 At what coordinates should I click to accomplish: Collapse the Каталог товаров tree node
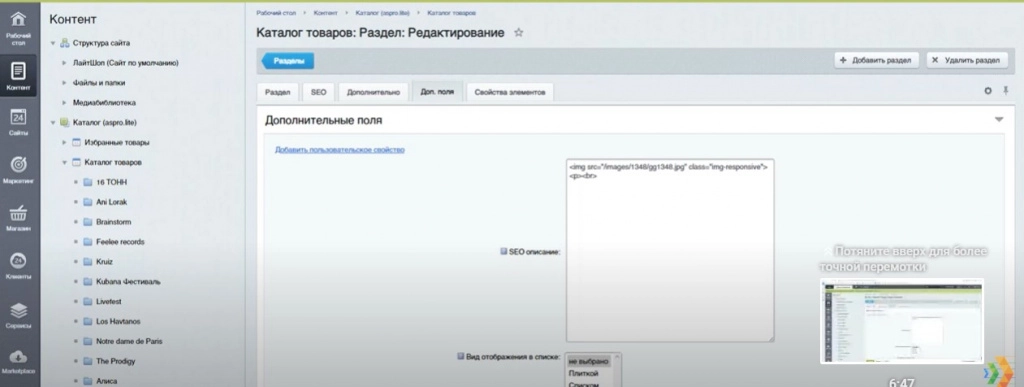[x=65, y=162]
